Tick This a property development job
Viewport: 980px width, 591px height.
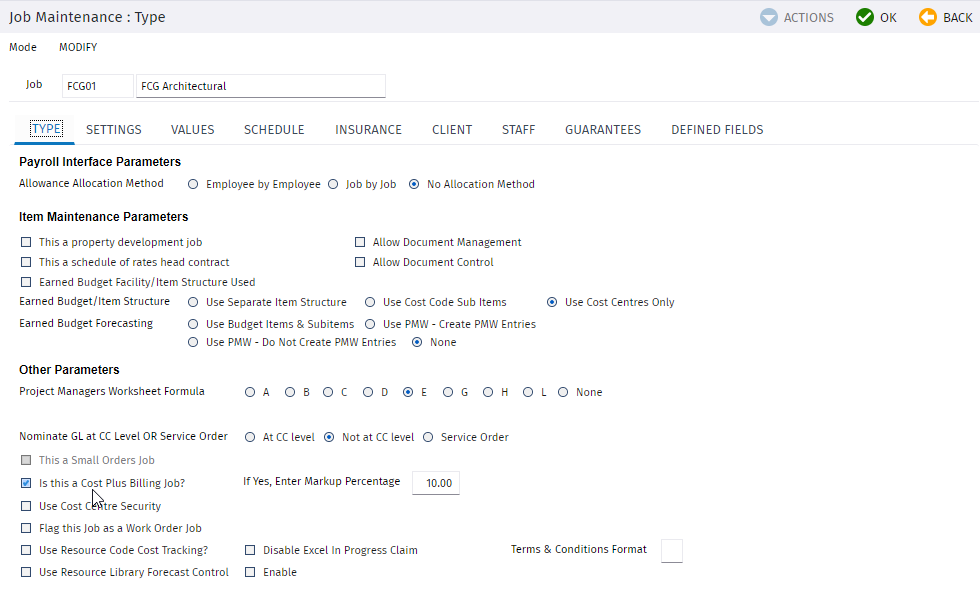[x=26, y=242]
